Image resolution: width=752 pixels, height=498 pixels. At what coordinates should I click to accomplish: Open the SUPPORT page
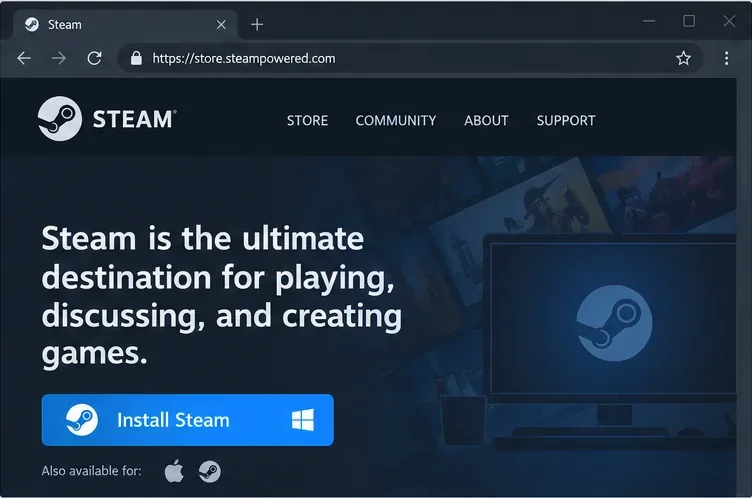click(566, 120)
